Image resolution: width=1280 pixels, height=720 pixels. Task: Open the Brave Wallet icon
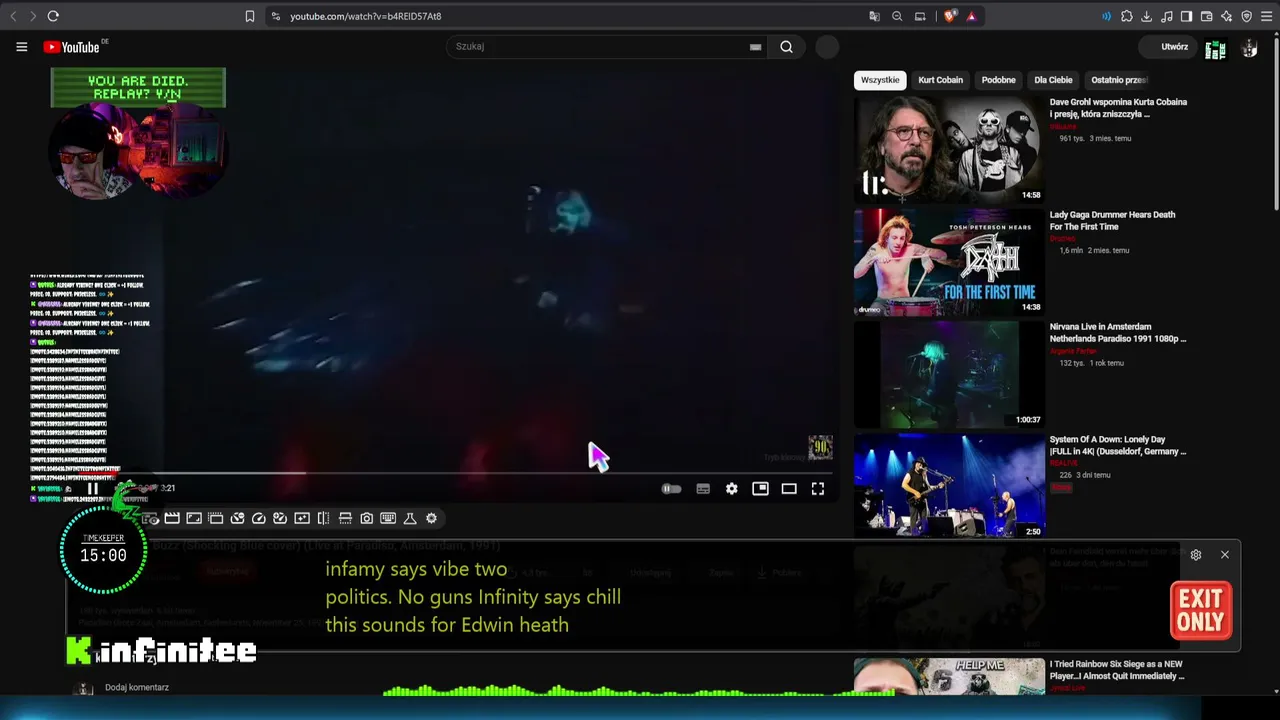tap(1206, 16)
